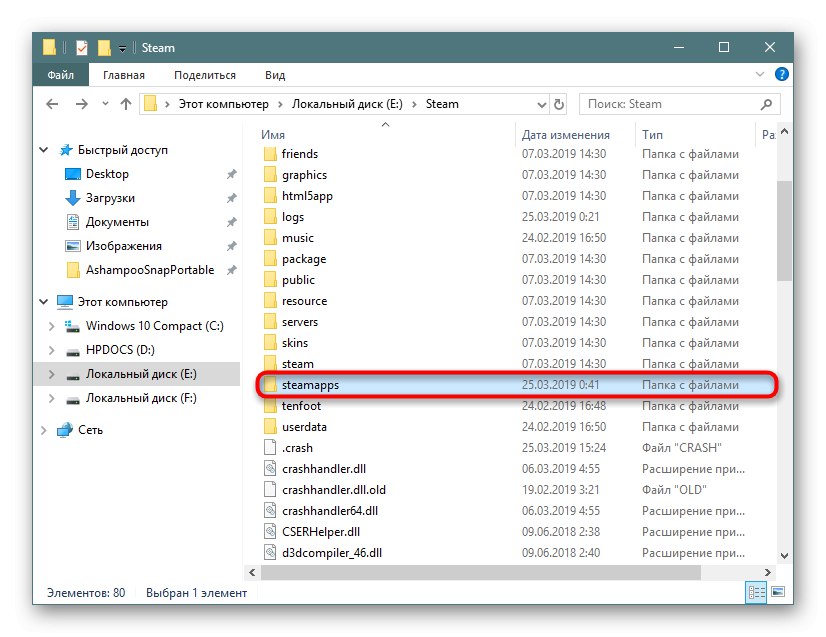The image size is (826, 637).
Task: Go up one folder level
Action: 125,104
